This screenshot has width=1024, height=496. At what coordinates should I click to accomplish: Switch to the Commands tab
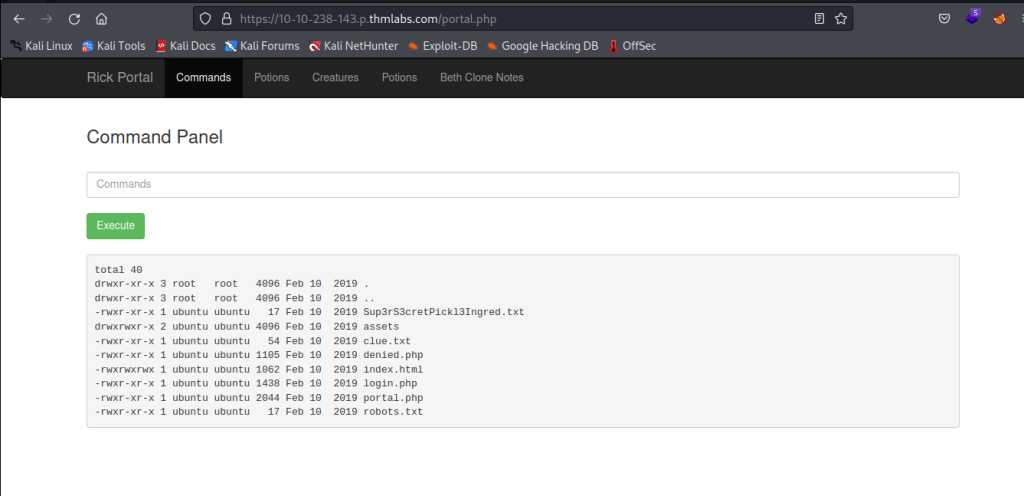203,77
